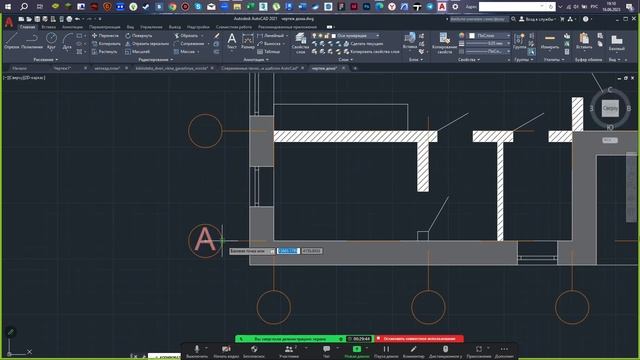Screen dimensions: 640x360
Task: Open the Вставка ribbon tab
Action: pos(49,27)
